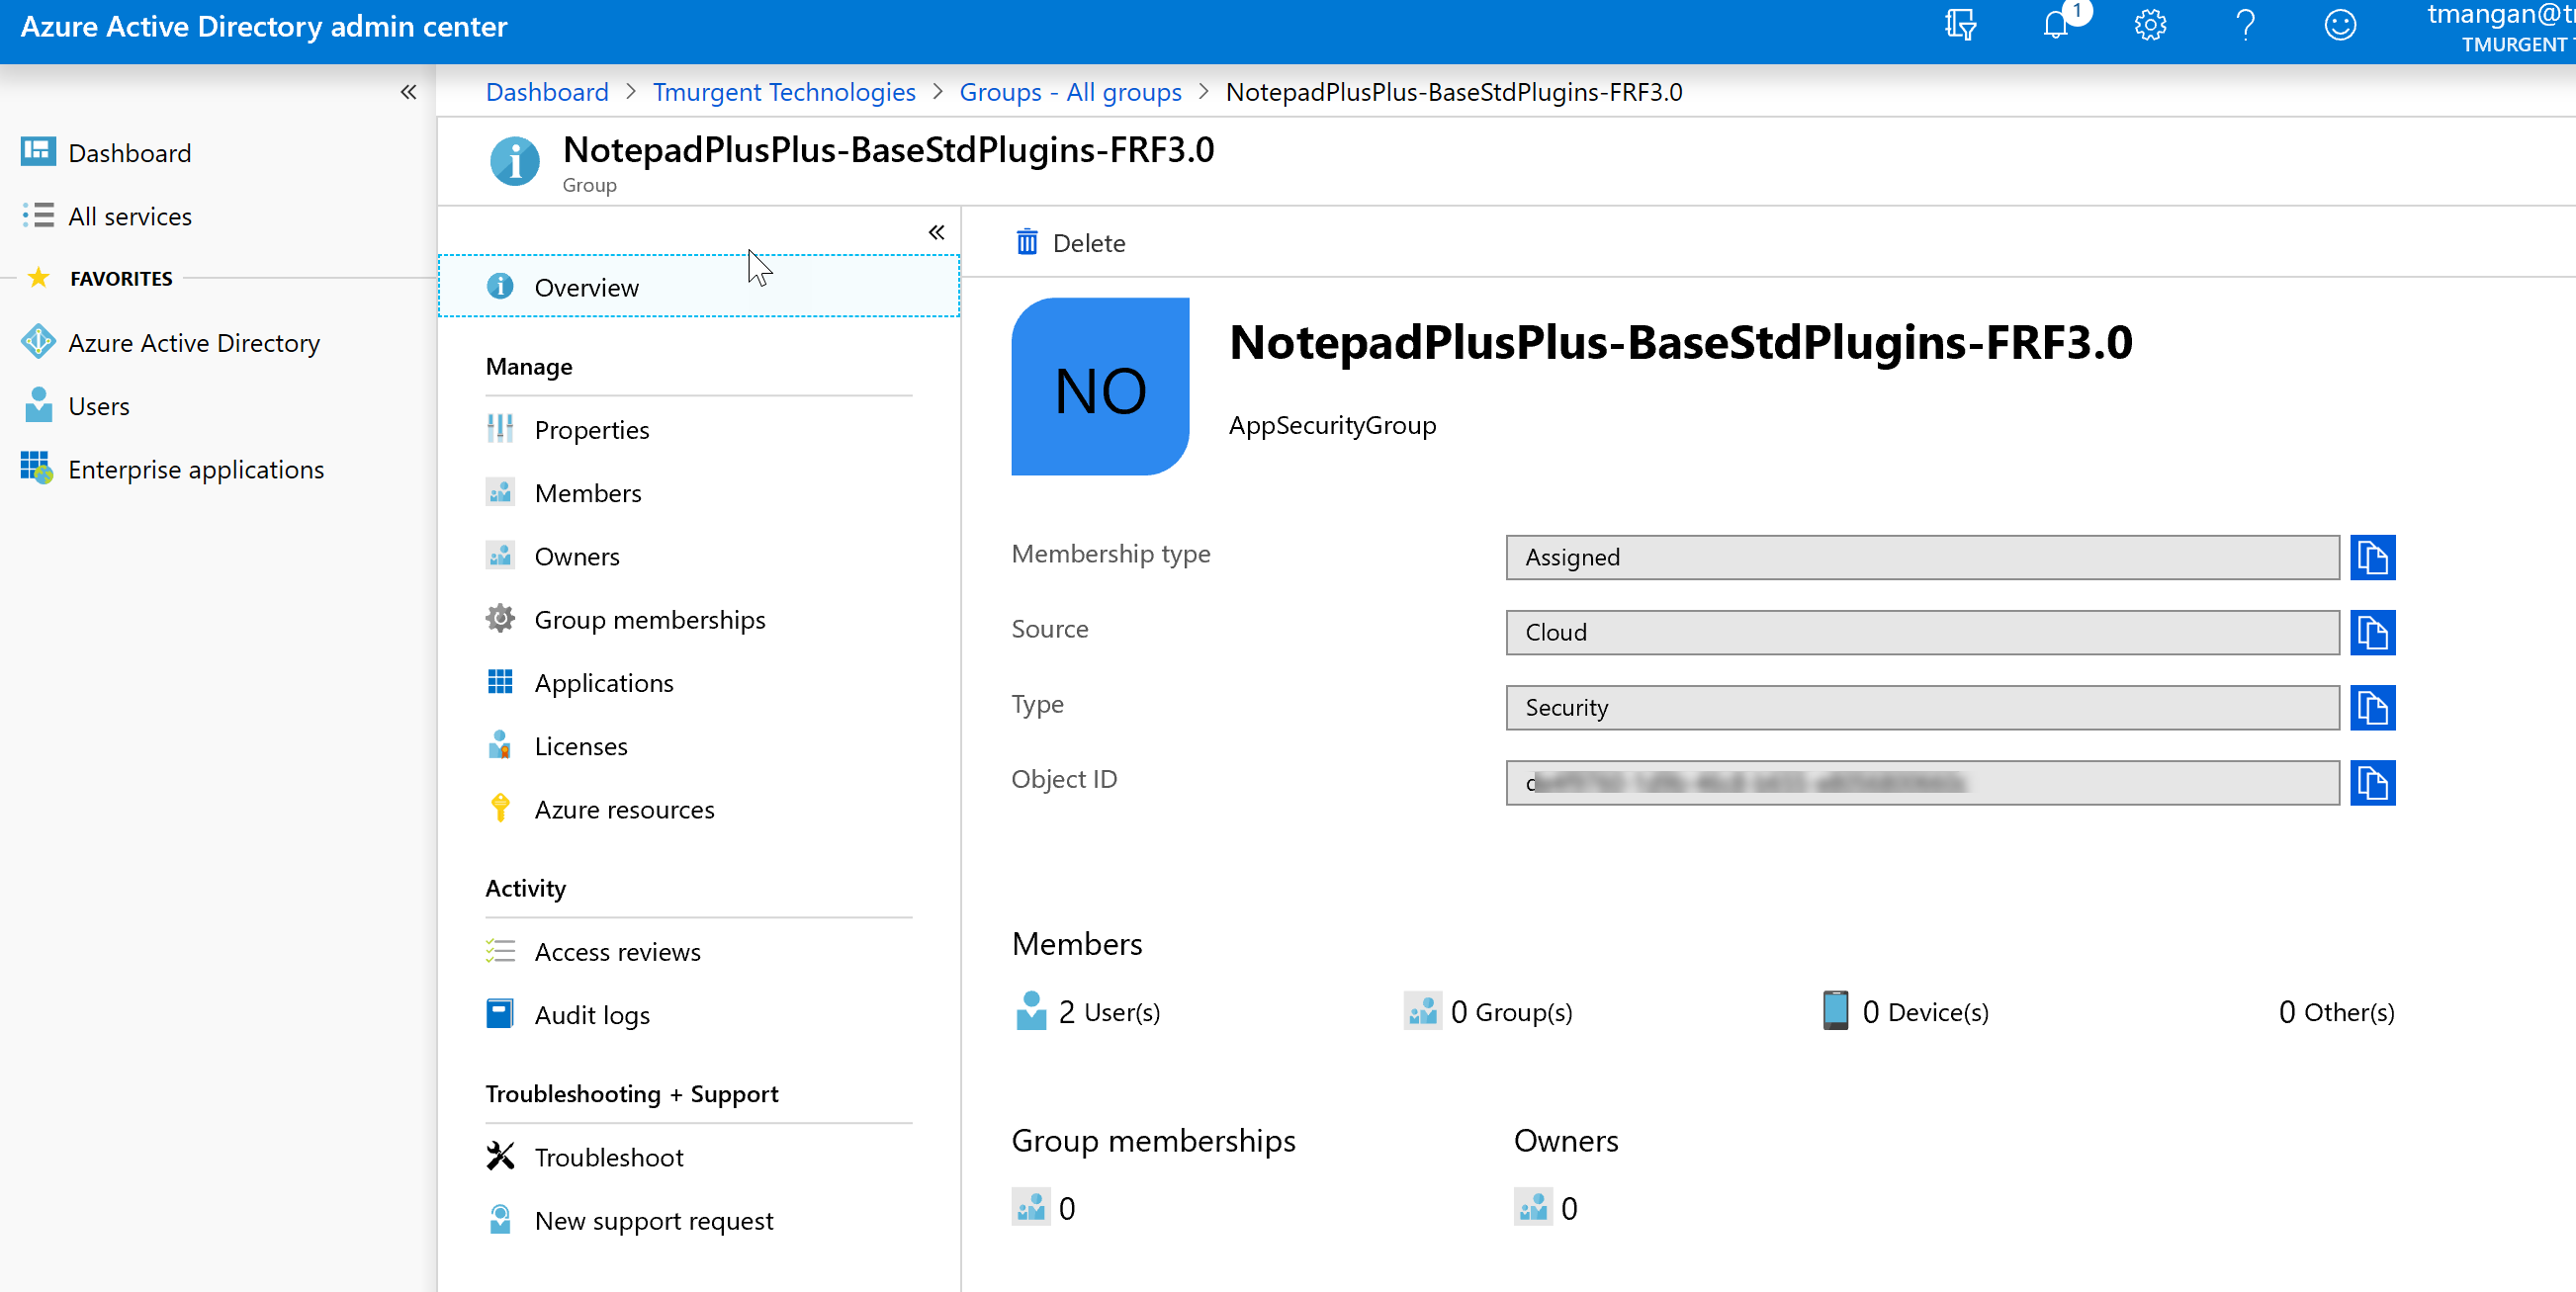
Task: Open Audit logs under Activity
Action: tap(591, 1015)
